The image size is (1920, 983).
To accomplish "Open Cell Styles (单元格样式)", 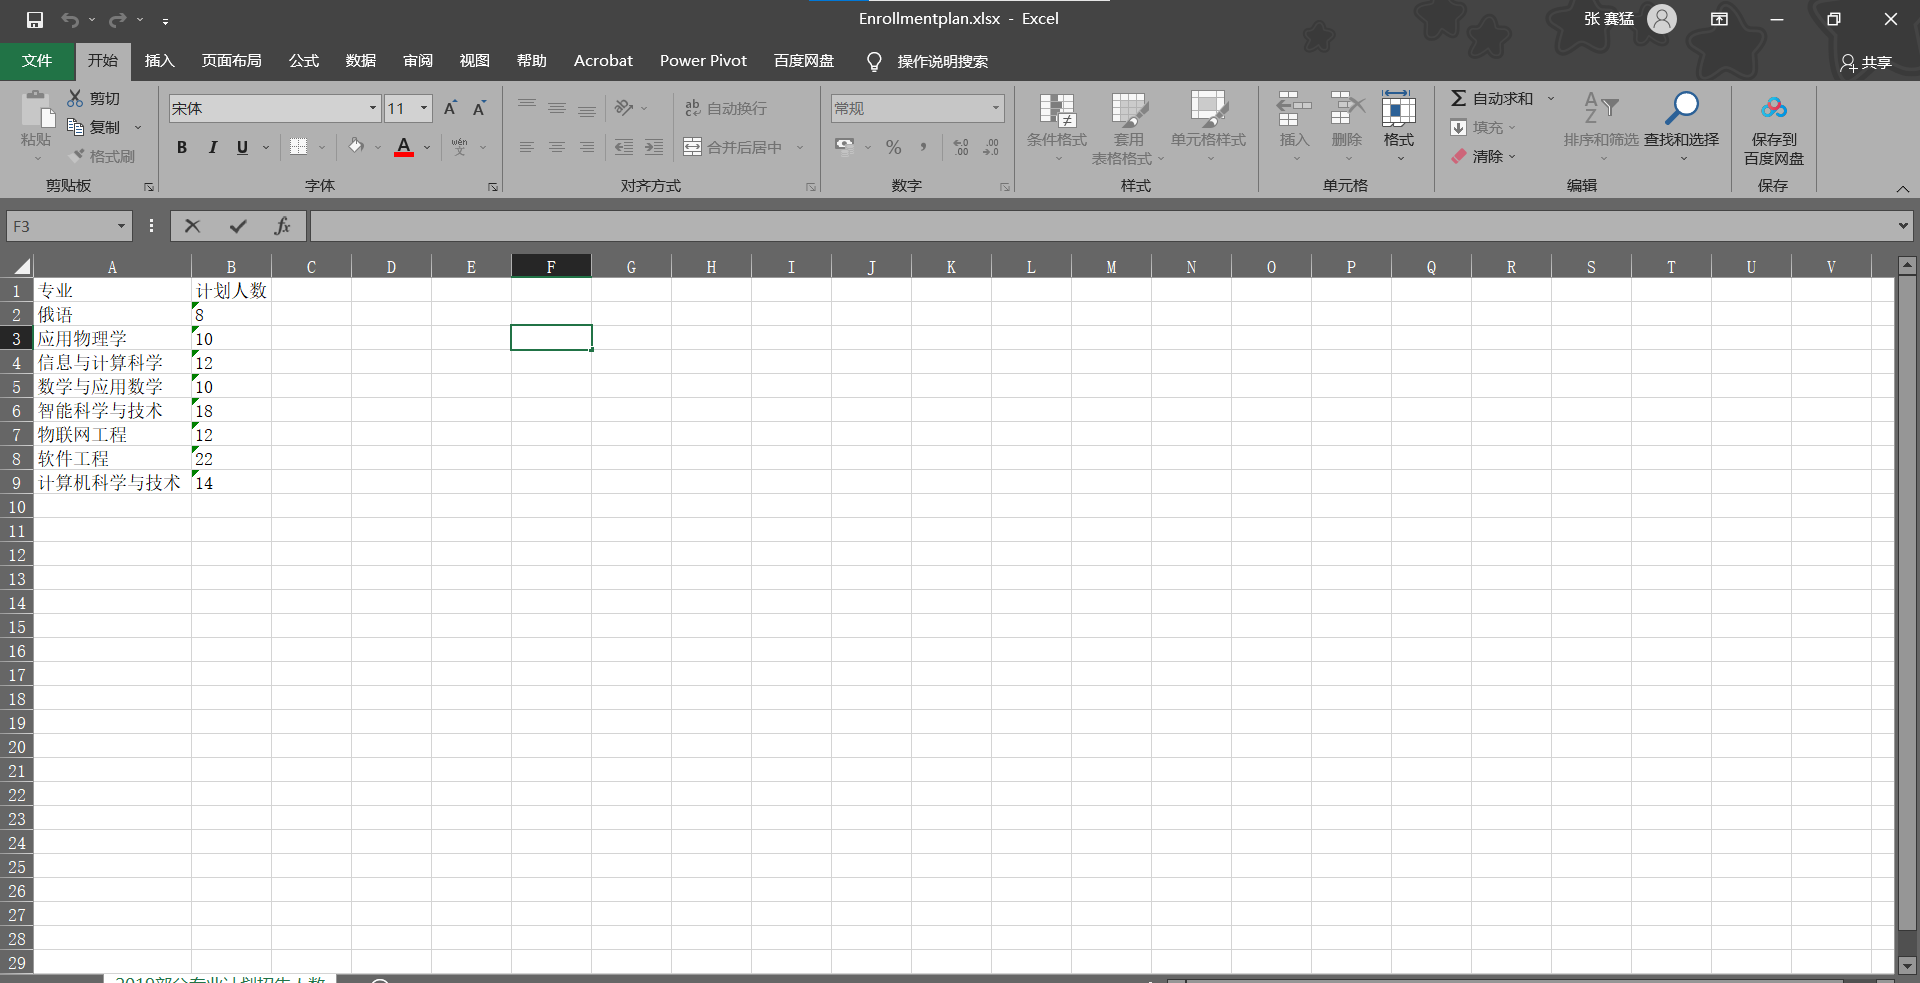I will [1208, 128].
